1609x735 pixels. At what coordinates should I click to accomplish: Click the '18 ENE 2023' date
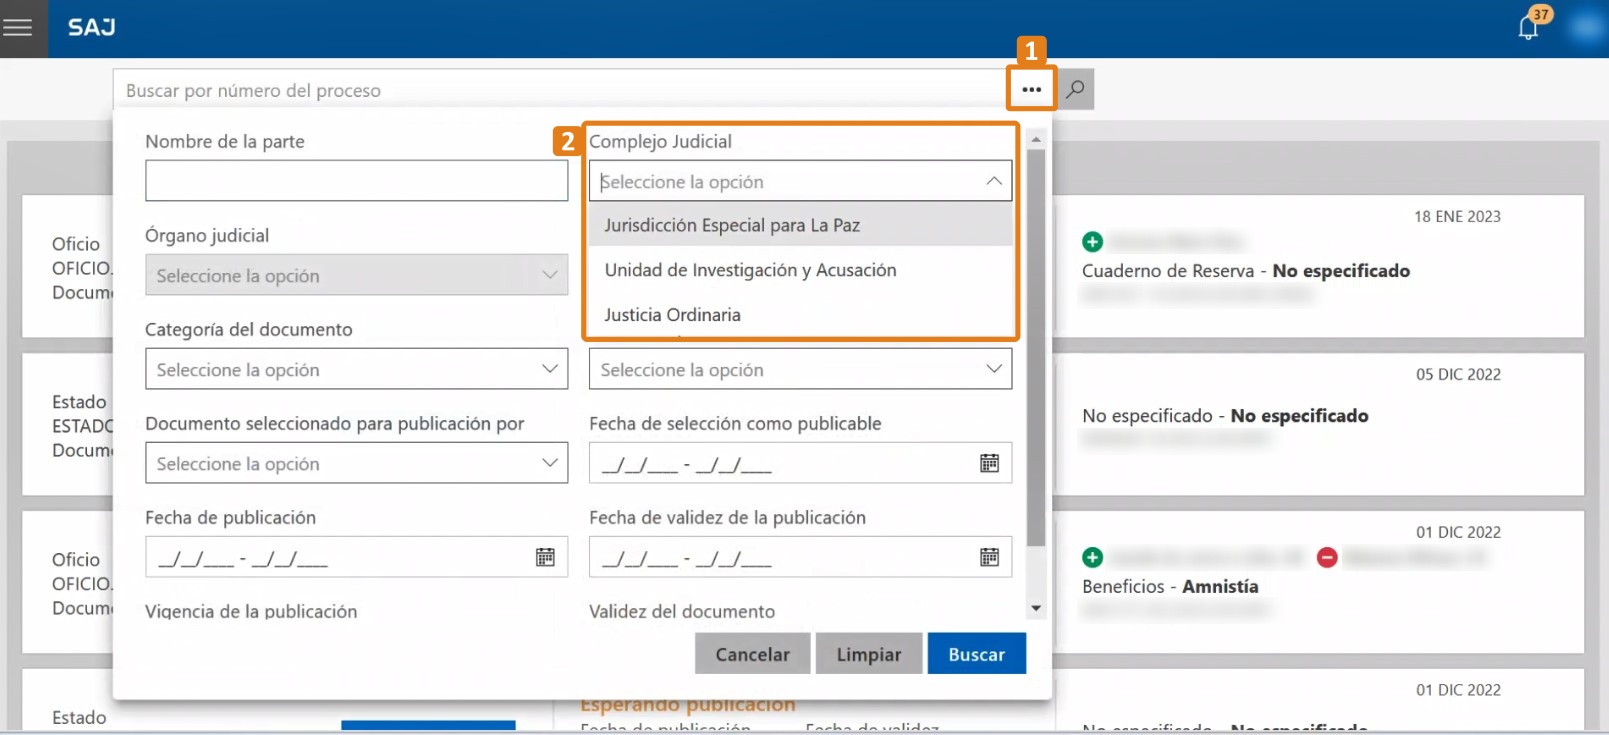[1457, 217]
